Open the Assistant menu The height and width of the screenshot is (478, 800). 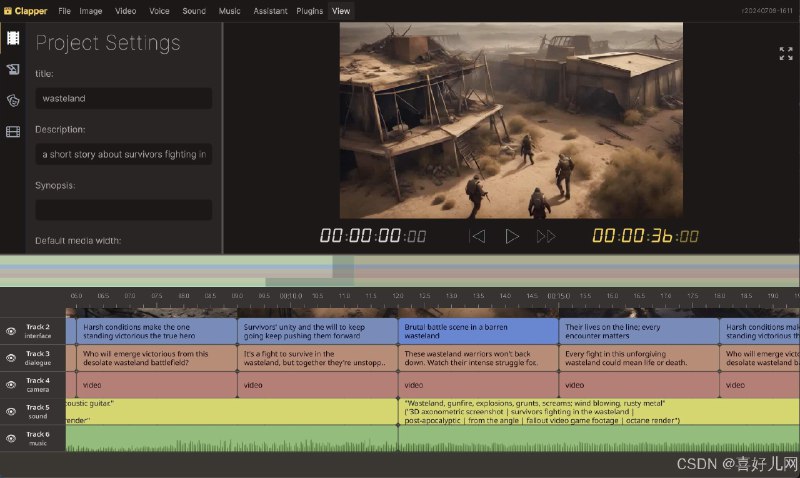(x=270, y=11)
